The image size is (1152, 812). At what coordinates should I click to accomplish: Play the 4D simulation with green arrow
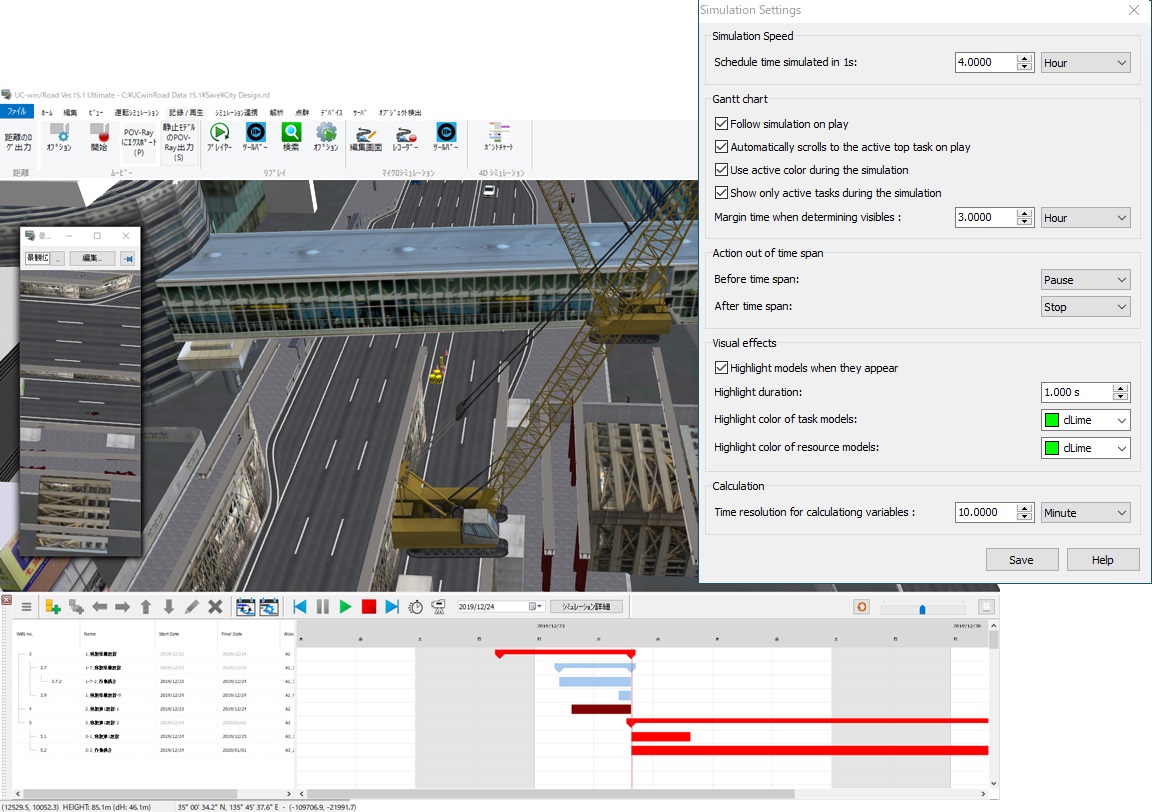click(345, 607)
